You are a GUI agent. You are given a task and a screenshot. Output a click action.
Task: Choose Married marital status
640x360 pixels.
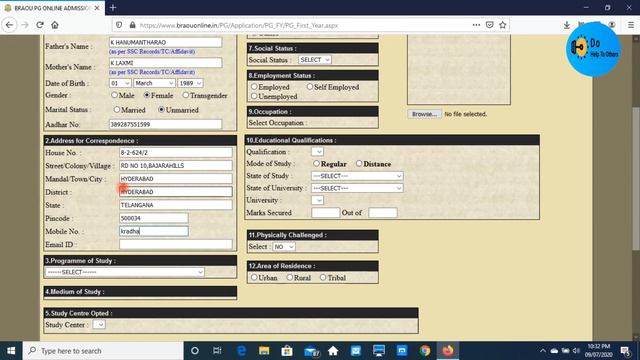117,109
